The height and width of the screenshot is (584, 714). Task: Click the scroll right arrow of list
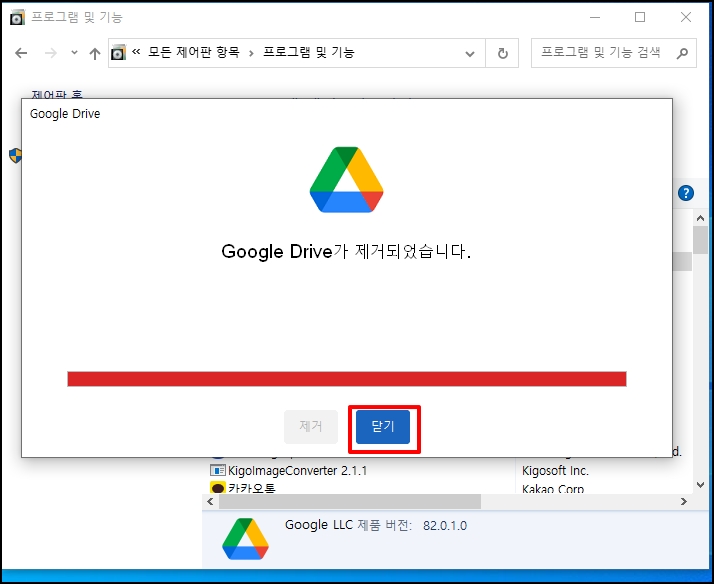[683, 501]
